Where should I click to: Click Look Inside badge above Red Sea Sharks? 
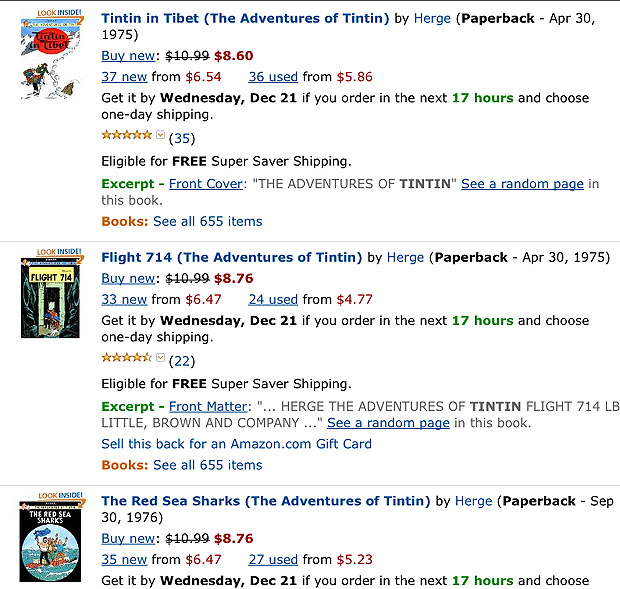pos(60,495)
